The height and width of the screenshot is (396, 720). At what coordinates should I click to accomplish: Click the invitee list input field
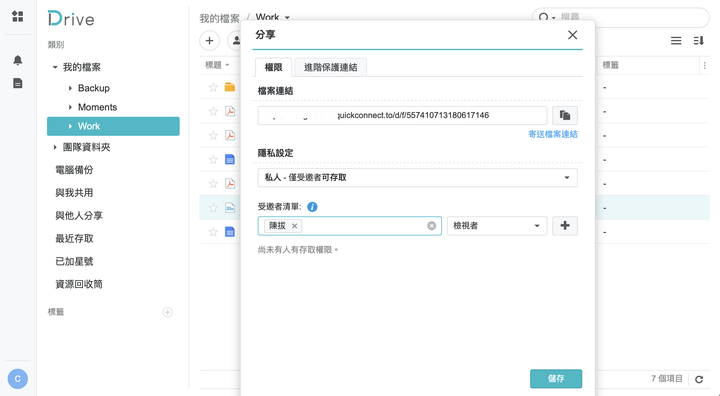pyautogui.click(x=349, y=226)
